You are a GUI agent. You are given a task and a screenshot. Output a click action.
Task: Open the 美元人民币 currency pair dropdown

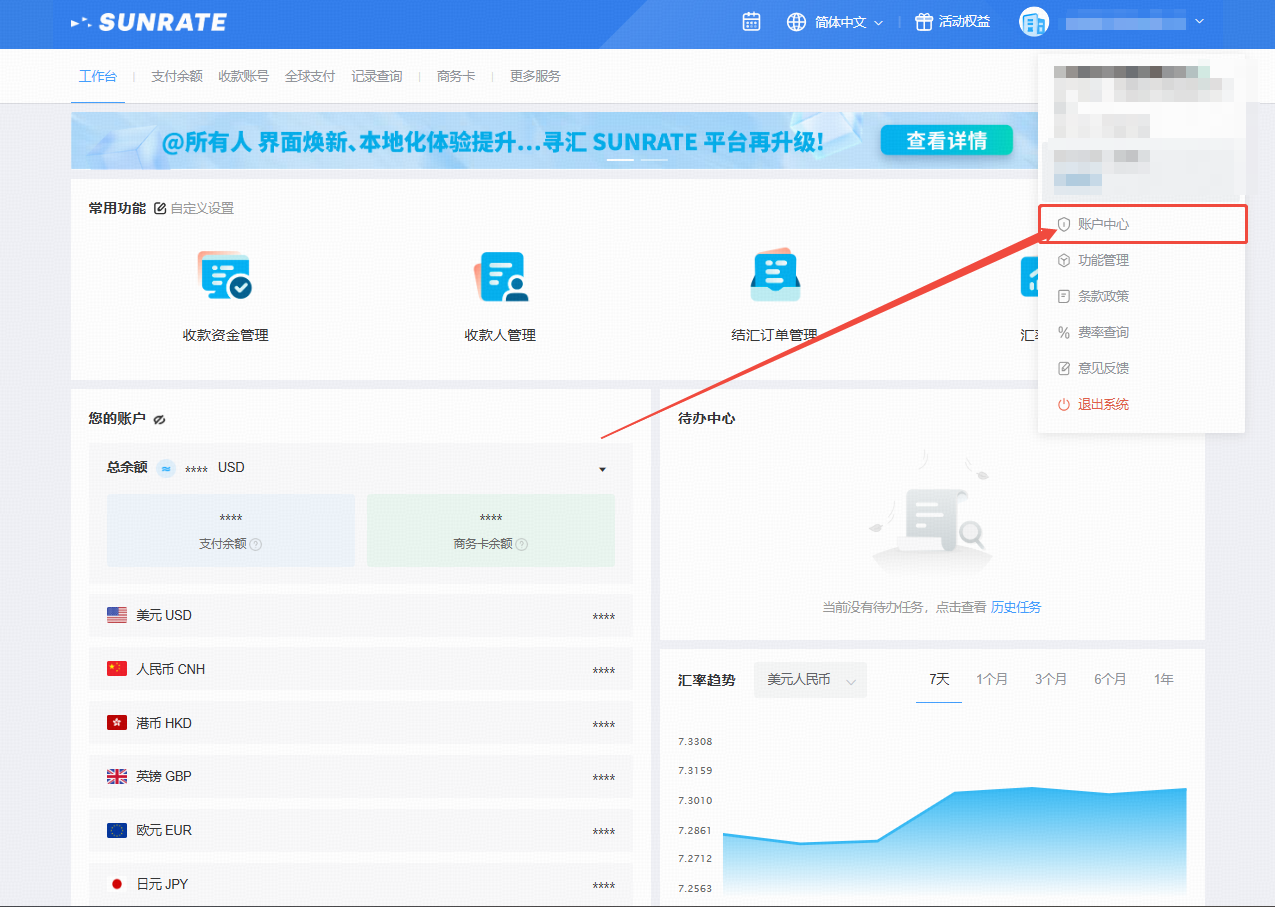click(810, 680)
